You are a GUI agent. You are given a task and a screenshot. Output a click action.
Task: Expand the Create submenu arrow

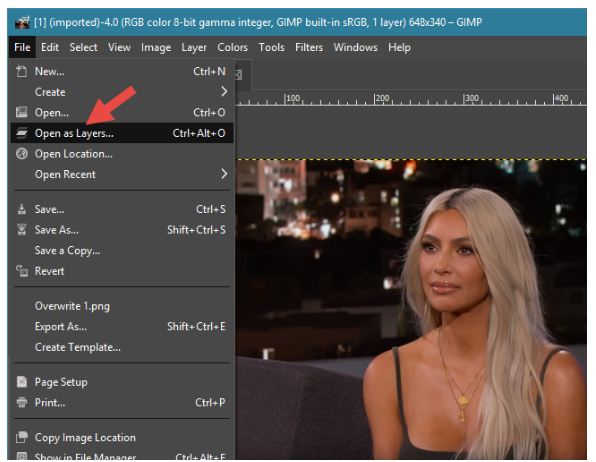224,92
